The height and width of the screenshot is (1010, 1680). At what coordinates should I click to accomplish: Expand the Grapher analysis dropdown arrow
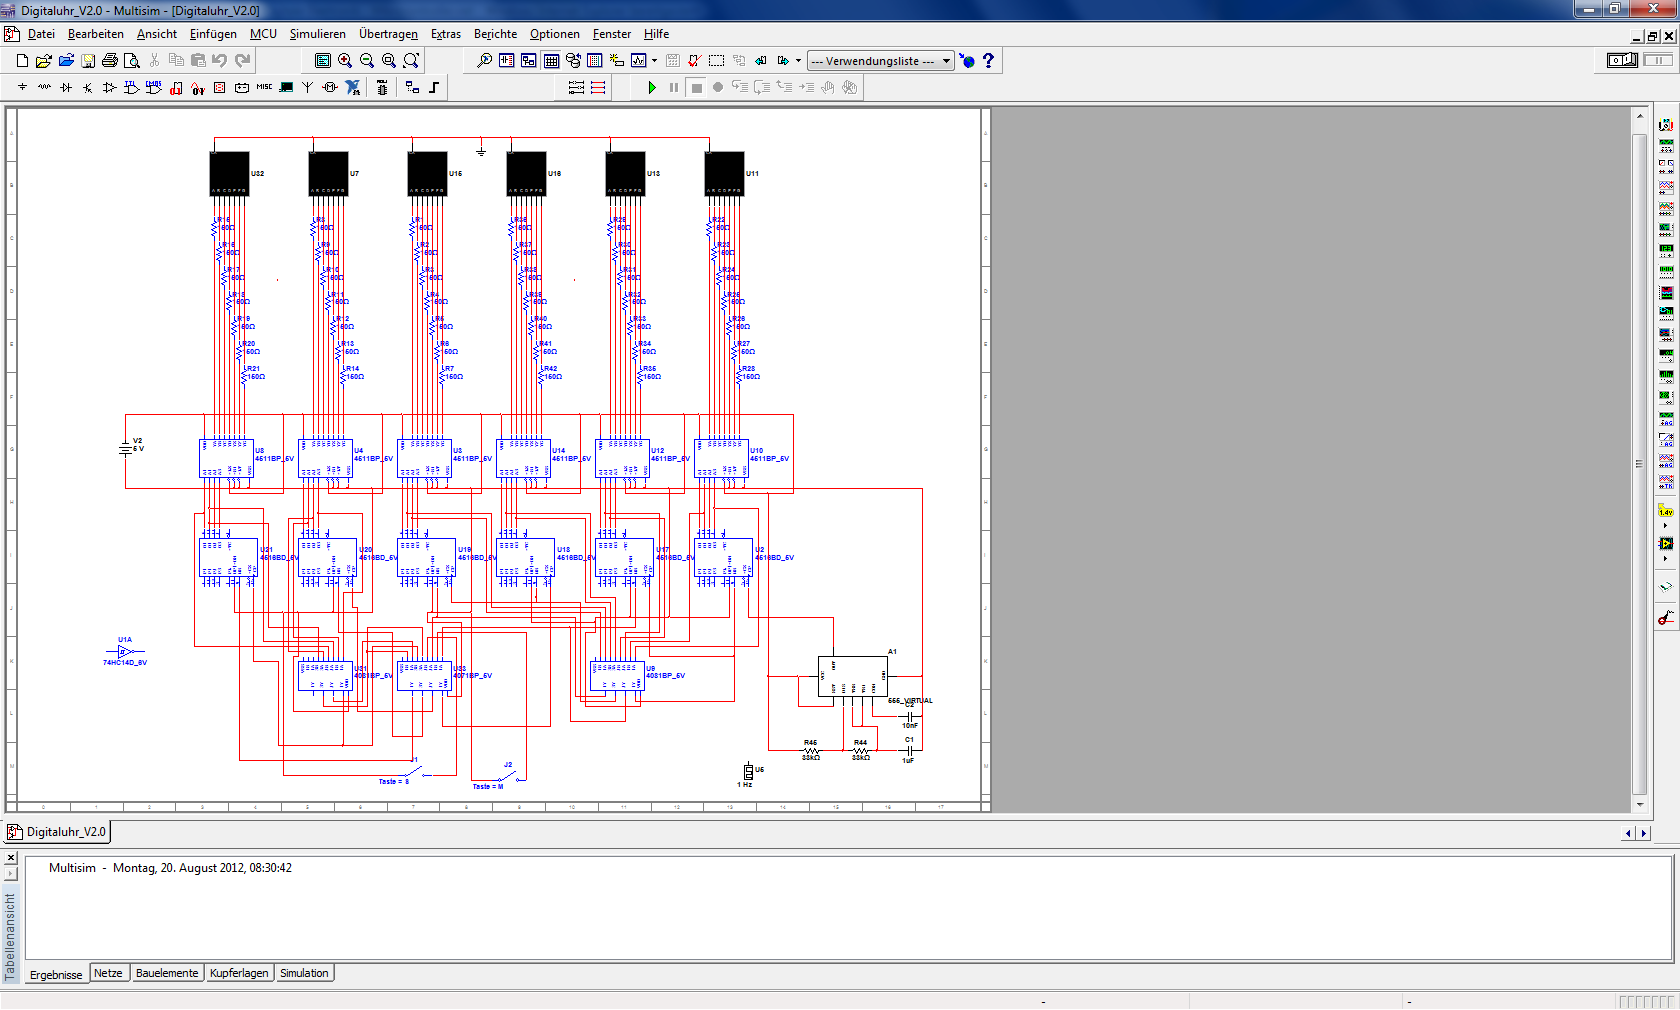(x=654, y=61)
